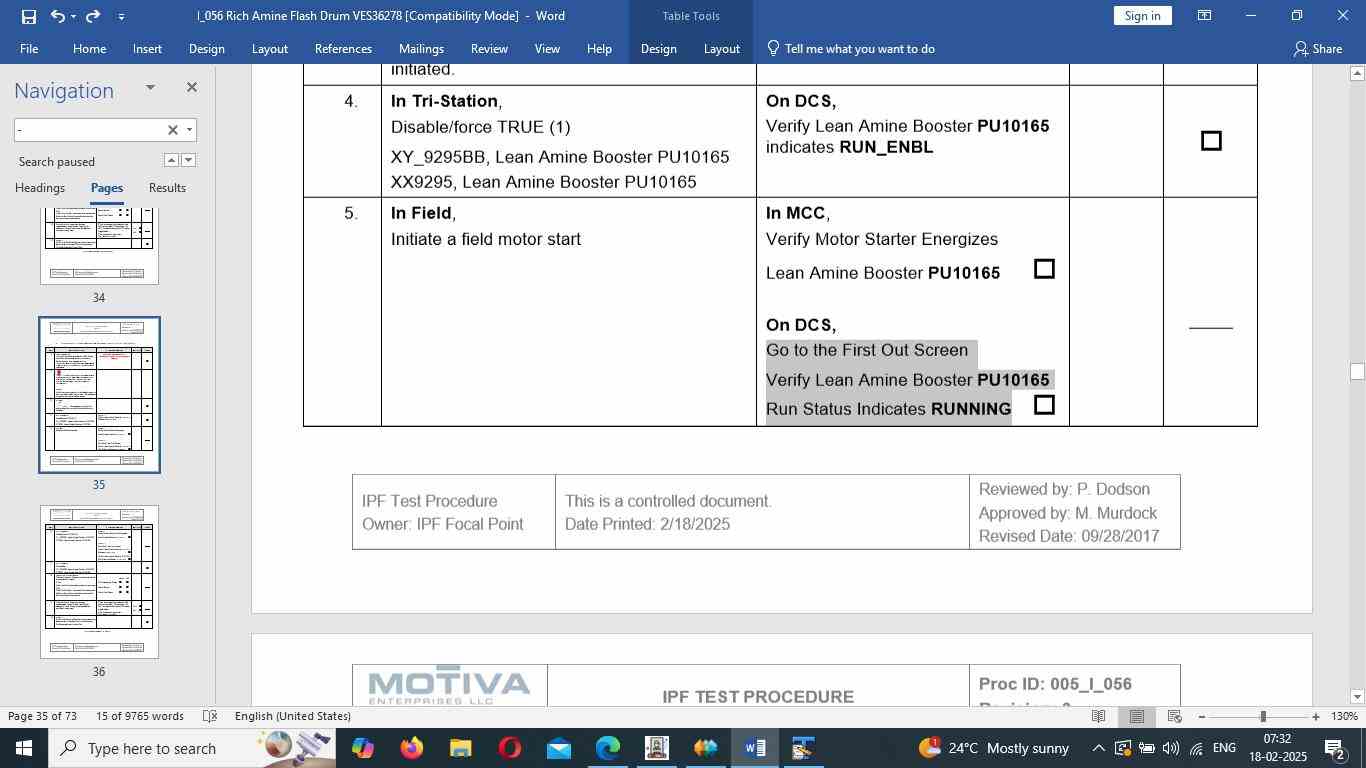Screen dimensions: 1366x768
Task: Switch to Print Layout view
Action: tap(1137, 716)
